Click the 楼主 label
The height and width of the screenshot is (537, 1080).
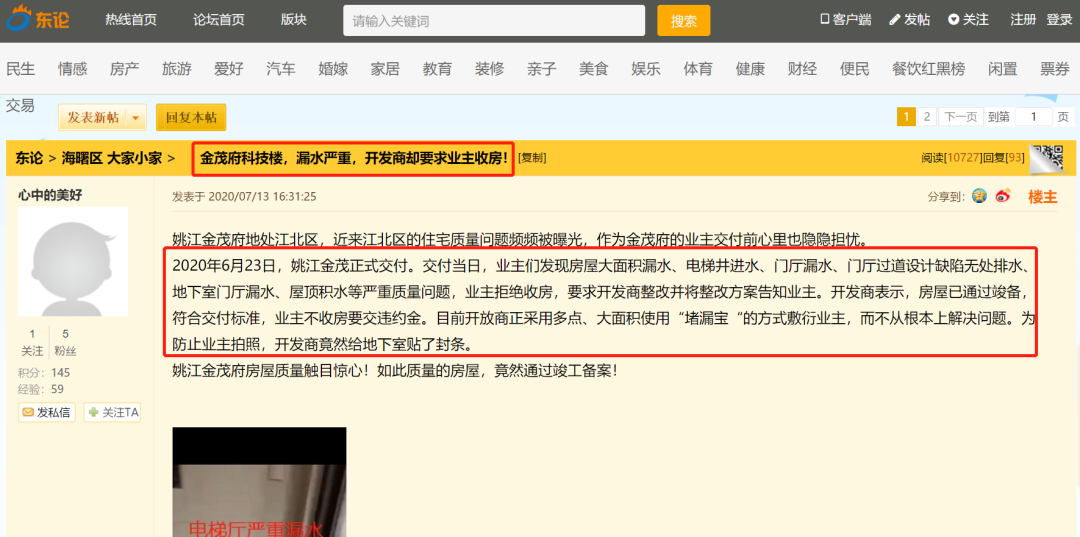click(1043, 197)
